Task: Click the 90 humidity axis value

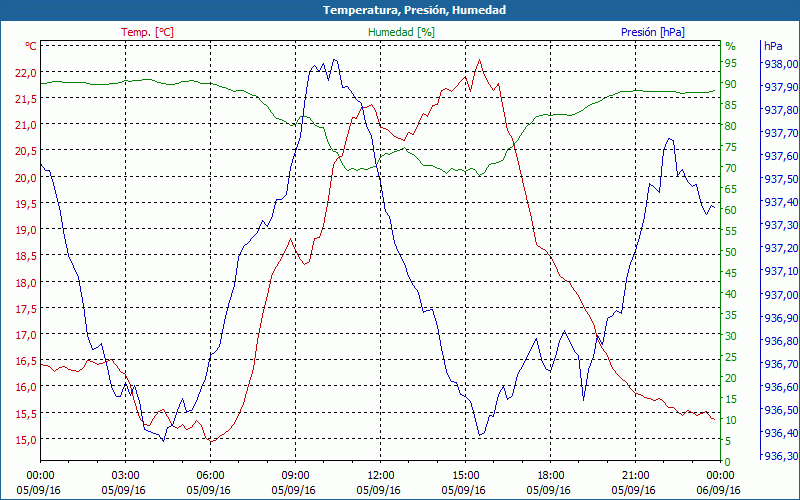Action: pyautogui.click(x=731, y=84)
